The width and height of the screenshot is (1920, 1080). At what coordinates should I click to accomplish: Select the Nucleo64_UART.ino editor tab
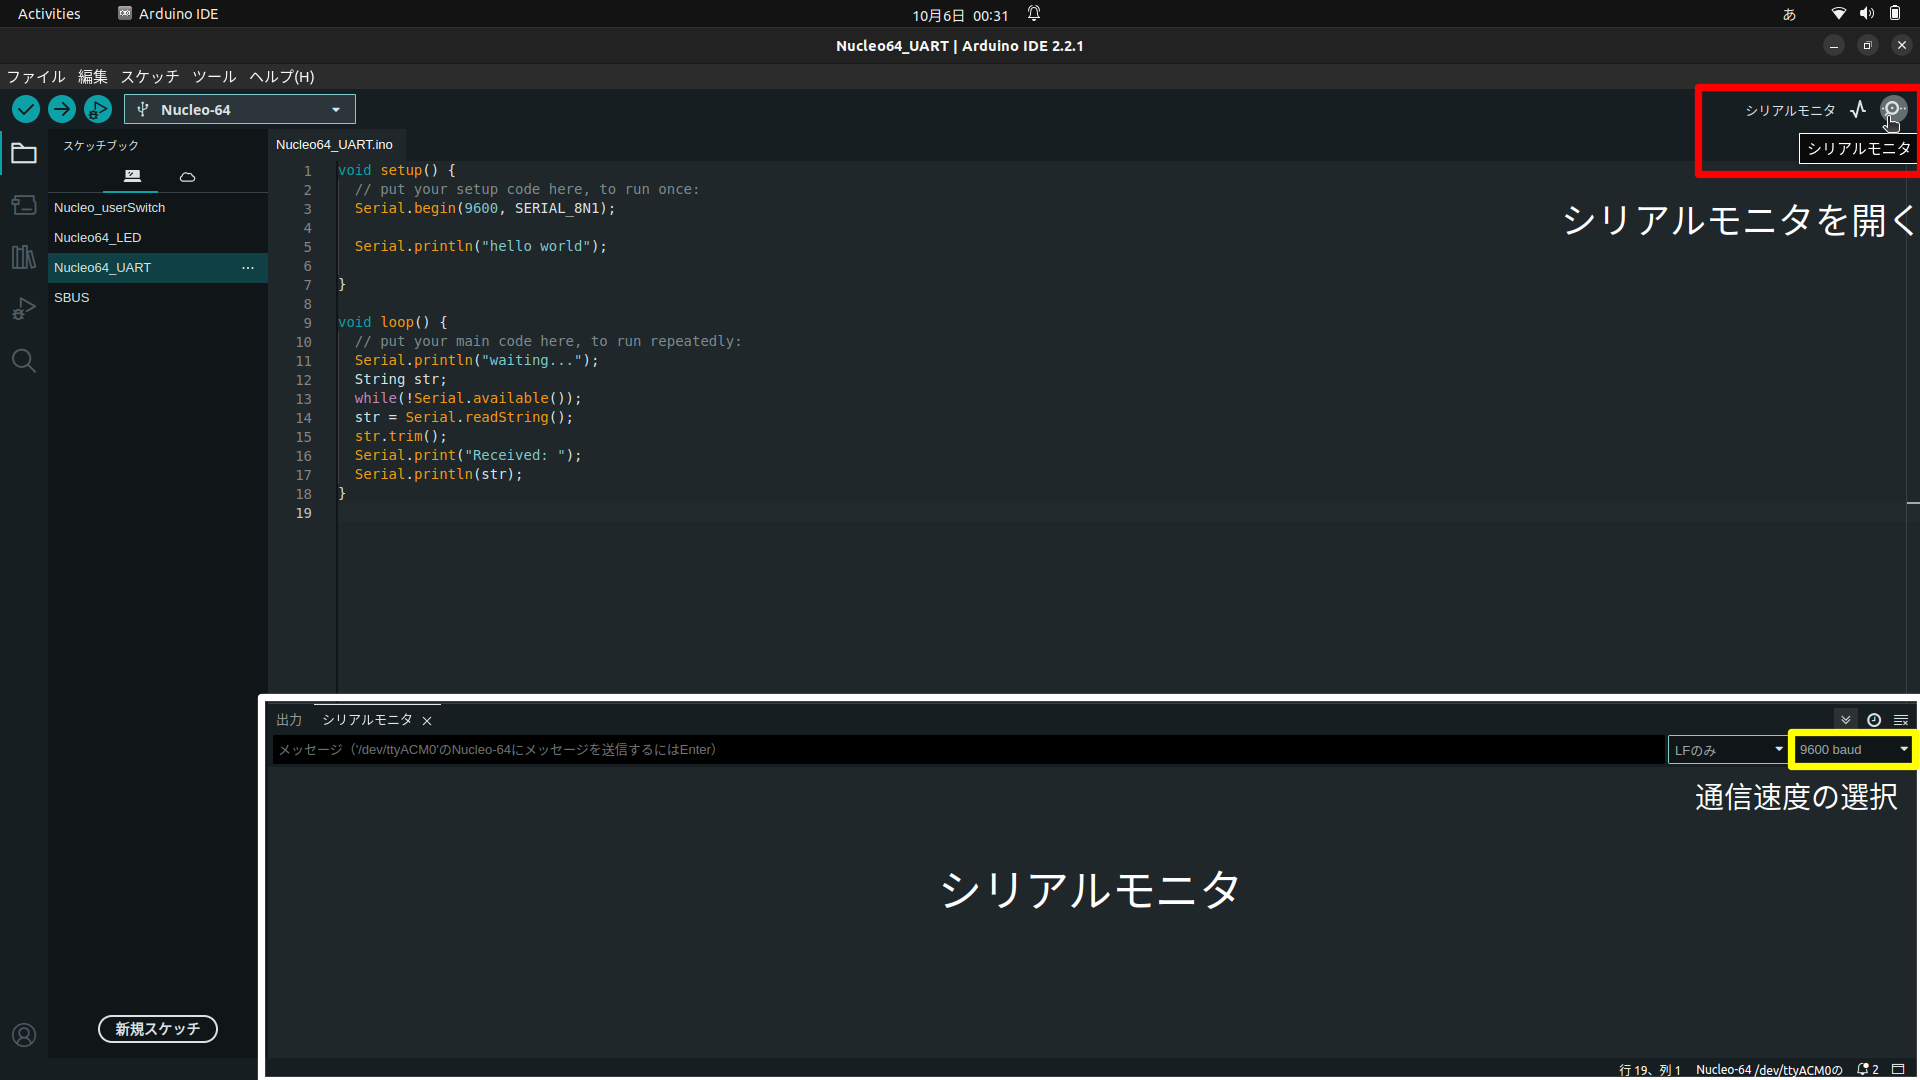point(334,145)
